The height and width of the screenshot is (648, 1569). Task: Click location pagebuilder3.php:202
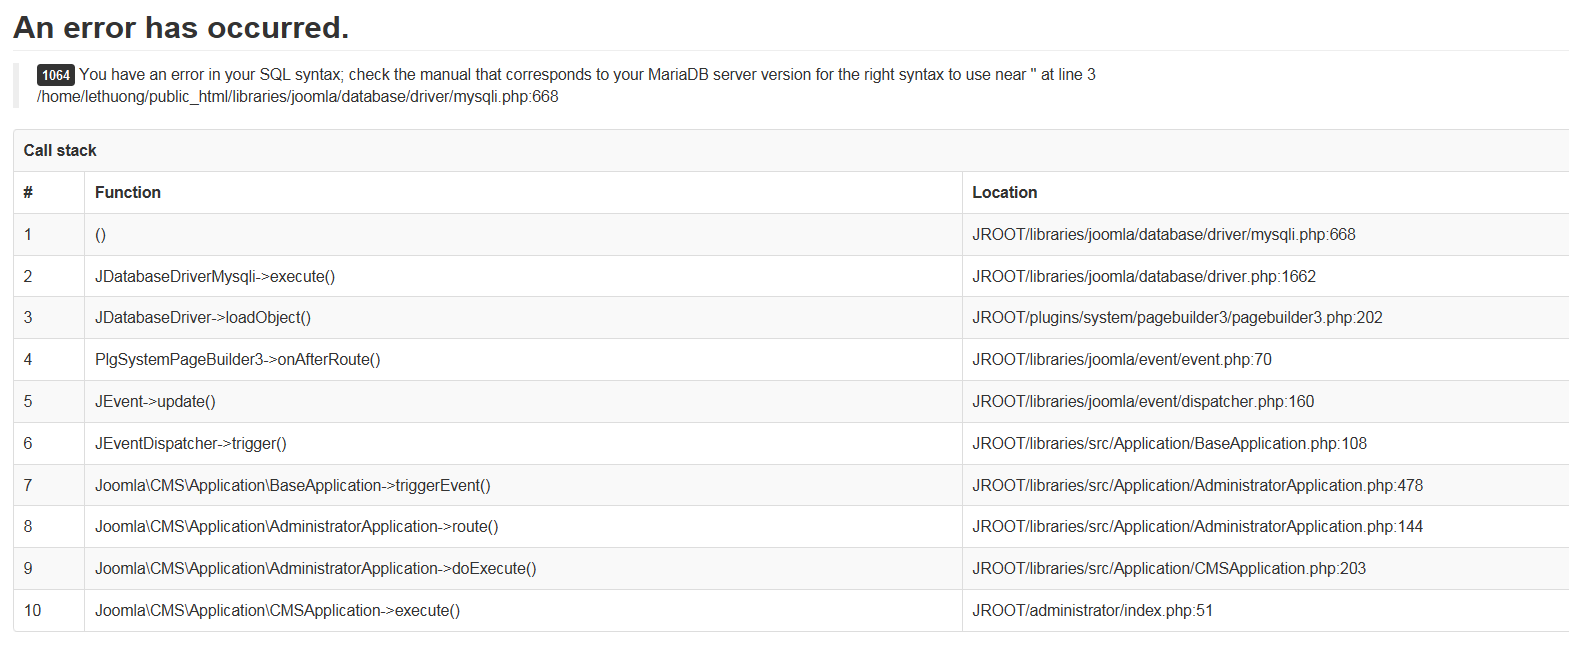(1177, 318)
